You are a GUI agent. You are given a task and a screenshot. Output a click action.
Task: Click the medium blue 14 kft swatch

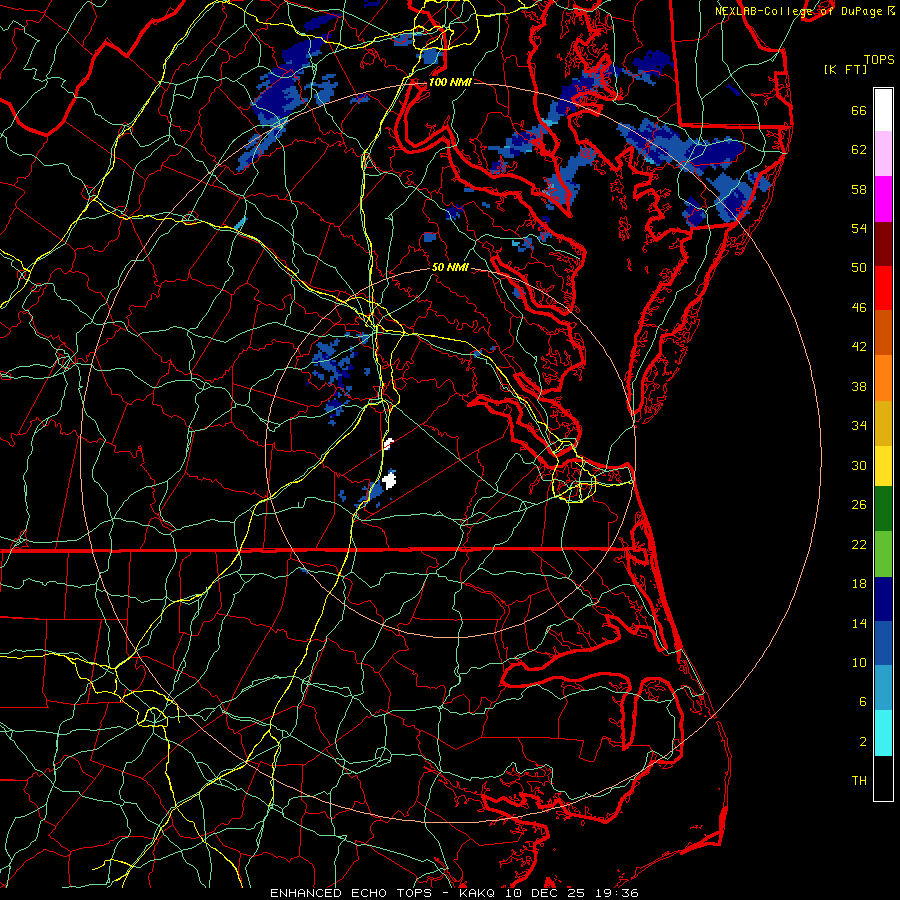(883, 643)
